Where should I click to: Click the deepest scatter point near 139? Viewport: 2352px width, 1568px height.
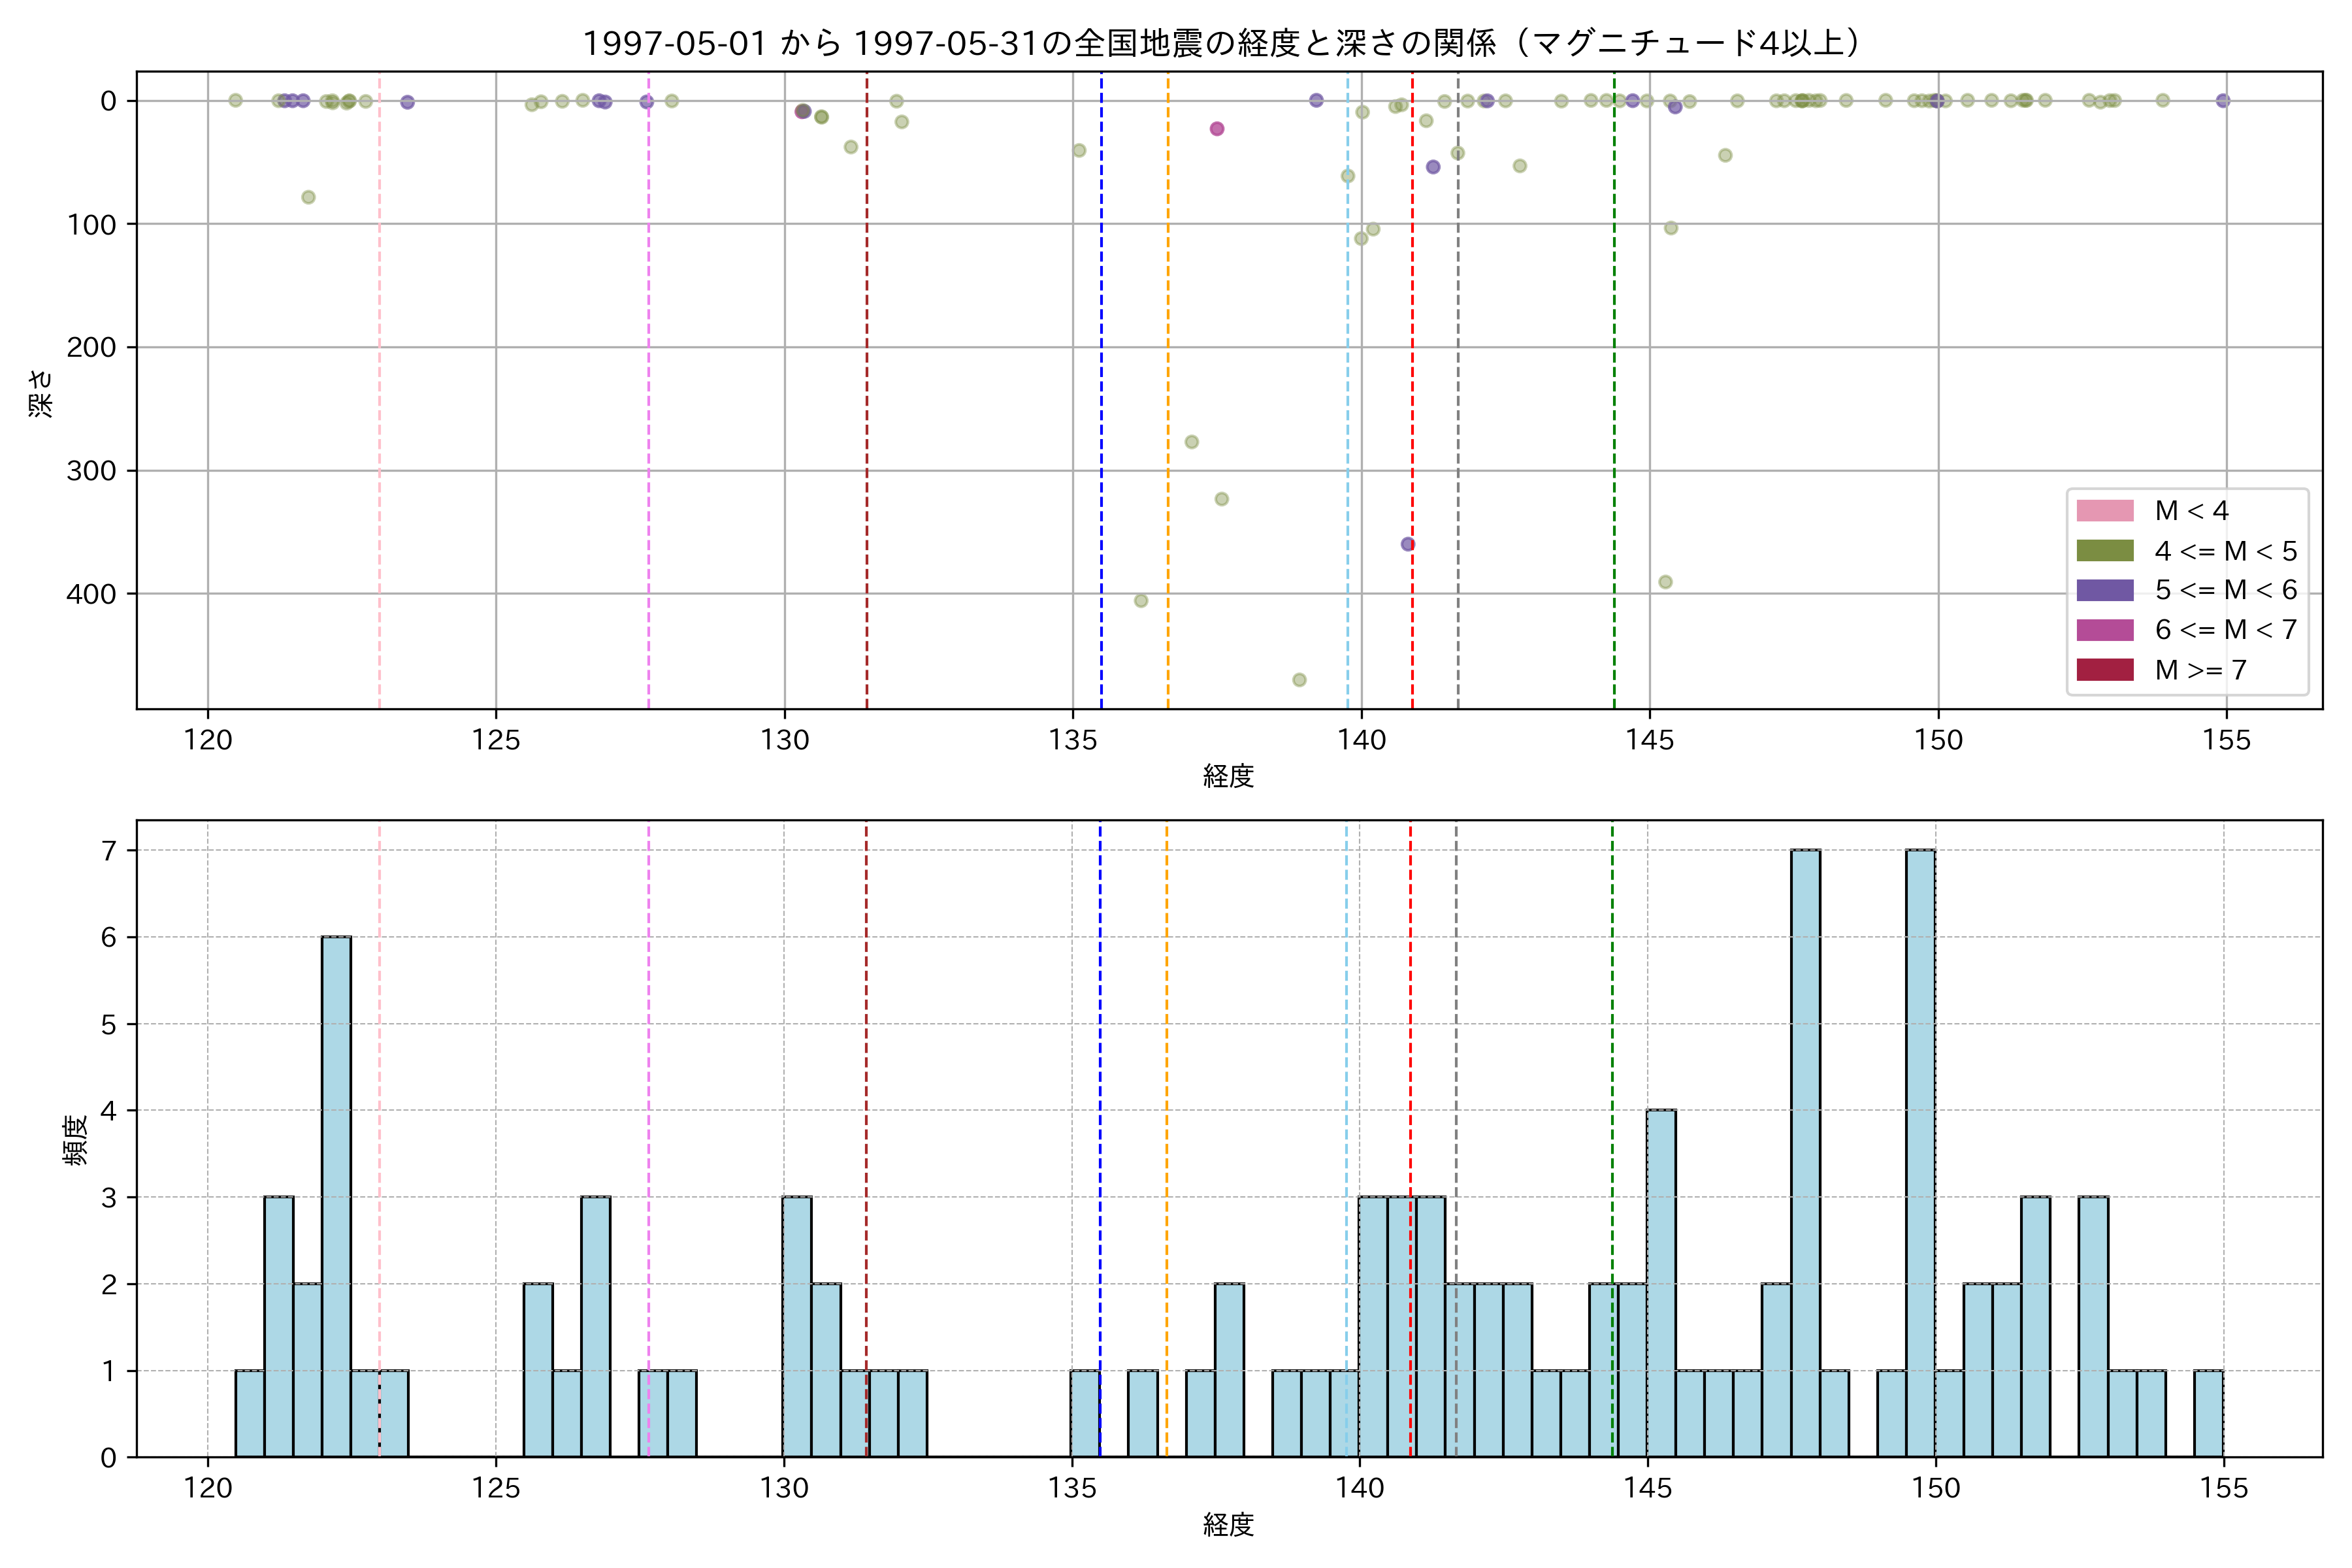tap(1299, 680)
